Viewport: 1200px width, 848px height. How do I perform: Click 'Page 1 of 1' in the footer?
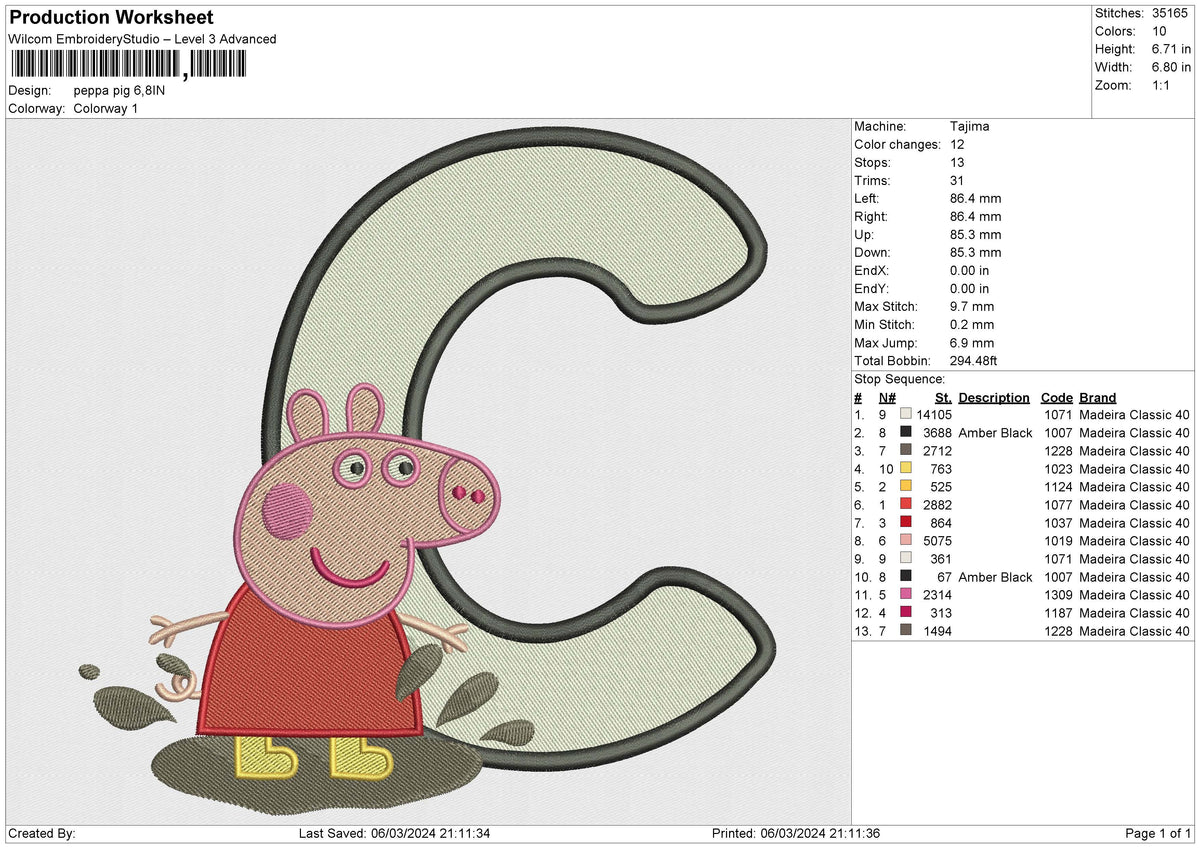click(x=1158, y=833)
